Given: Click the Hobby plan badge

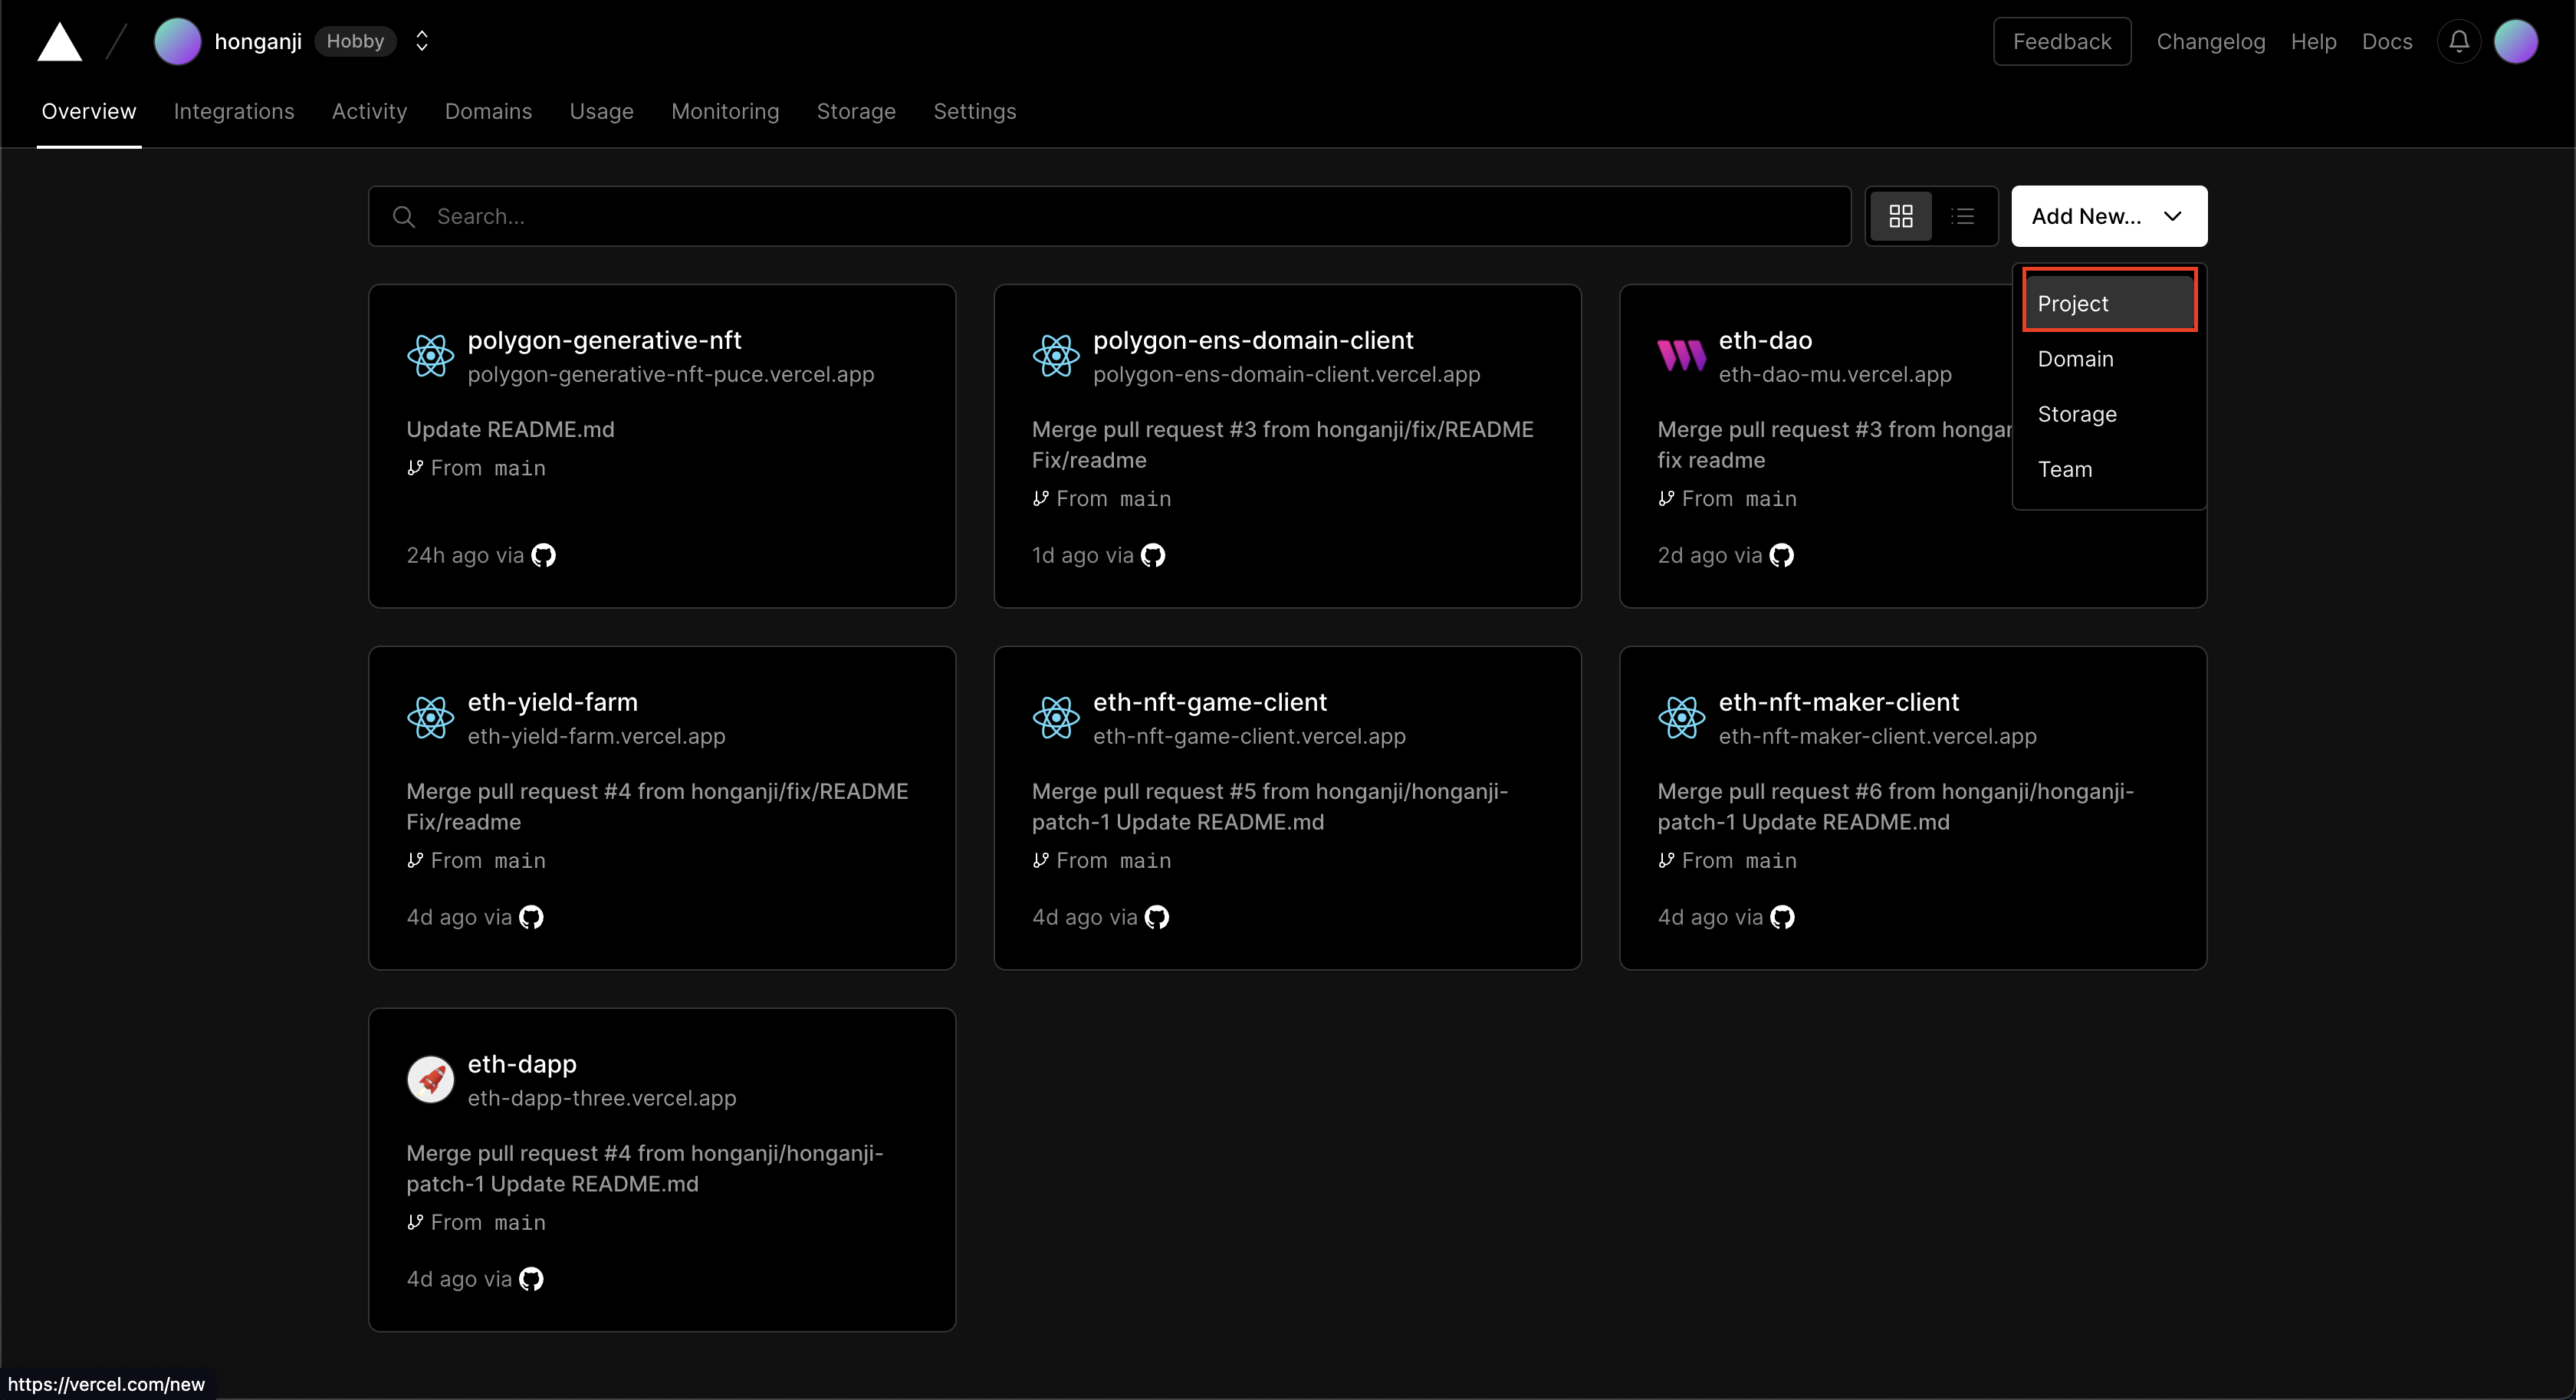Looking at the screenshot, I should click(355, 41).
